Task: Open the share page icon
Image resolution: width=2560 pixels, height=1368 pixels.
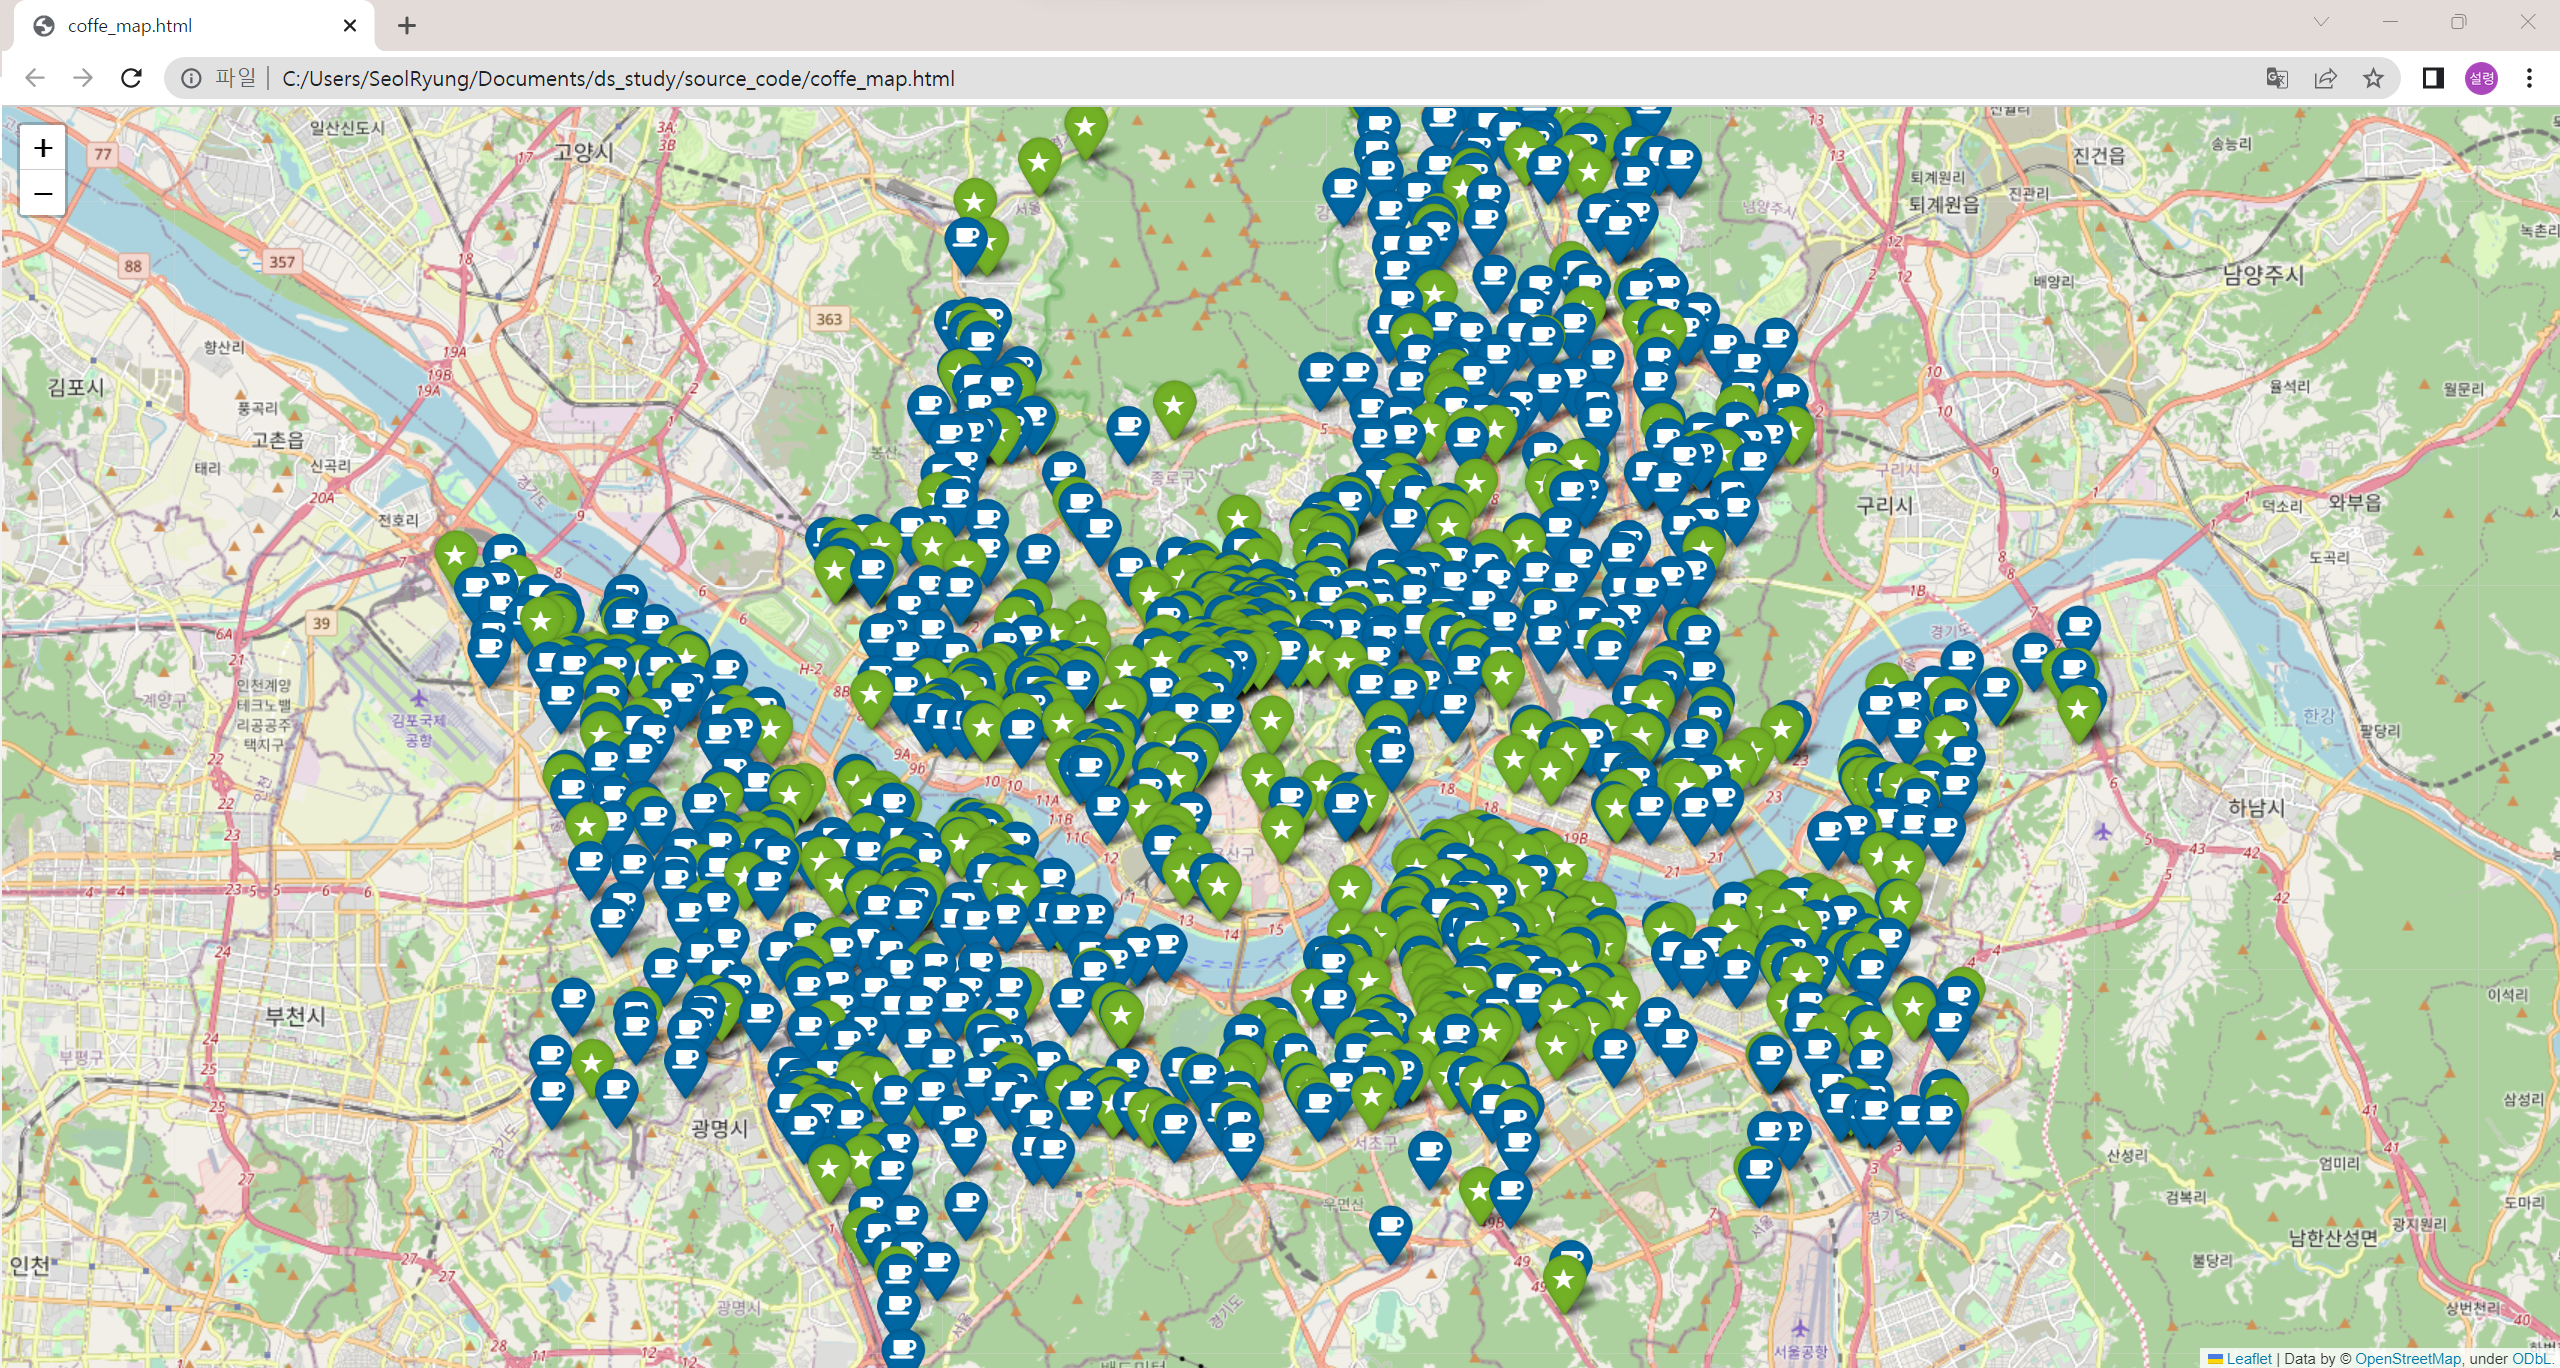Action: [2325, 78]
